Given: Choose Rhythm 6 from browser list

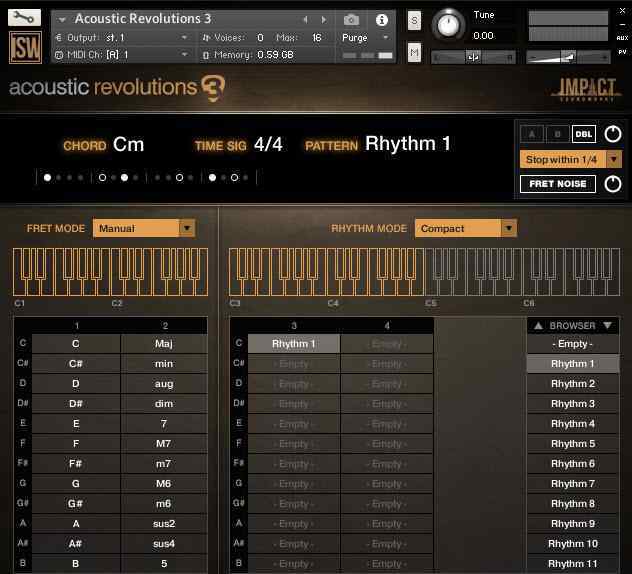Looking at the screenshot, I should (573, 464).
